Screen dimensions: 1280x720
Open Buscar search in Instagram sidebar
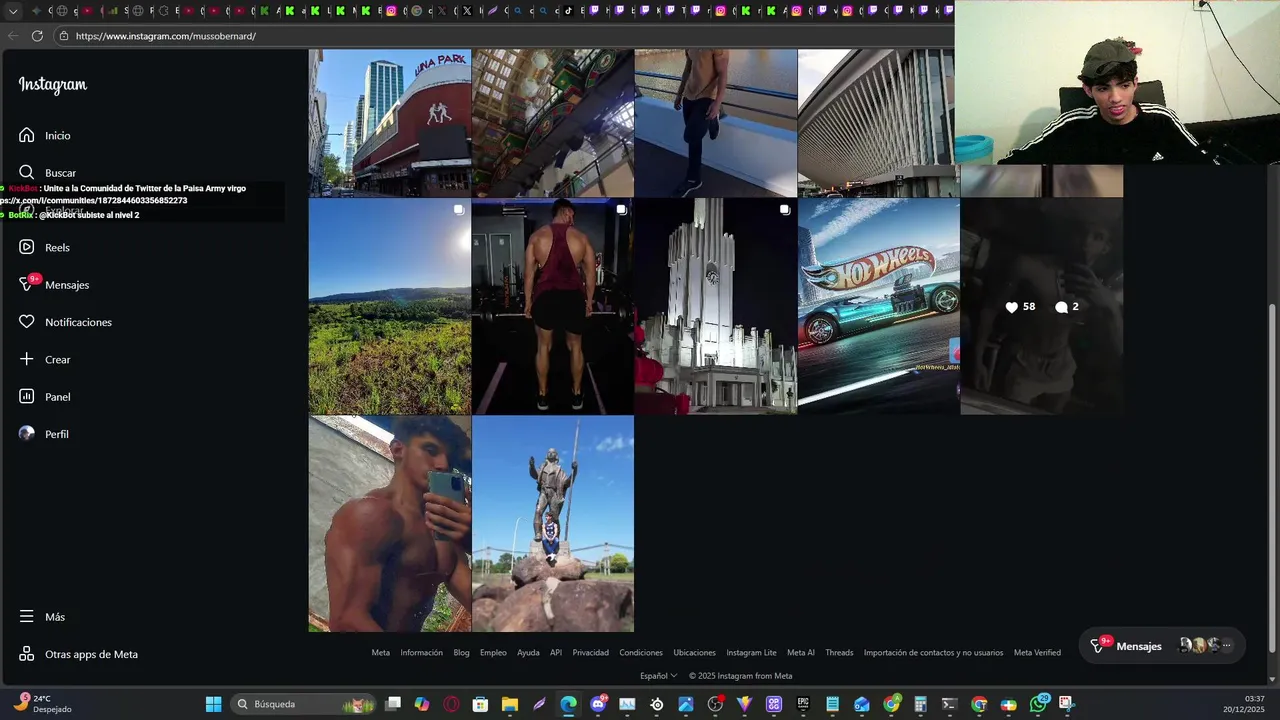47,173
